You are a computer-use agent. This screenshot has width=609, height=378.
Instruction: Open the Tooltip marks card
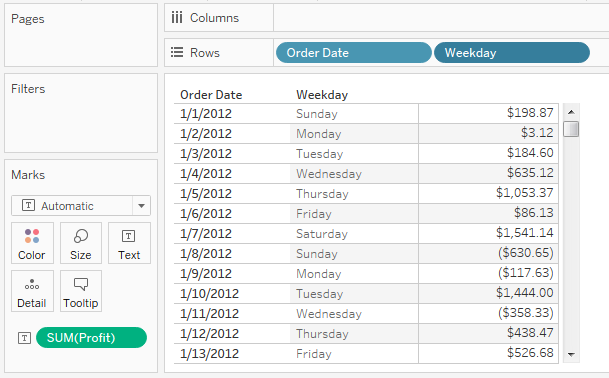point(81,291)
